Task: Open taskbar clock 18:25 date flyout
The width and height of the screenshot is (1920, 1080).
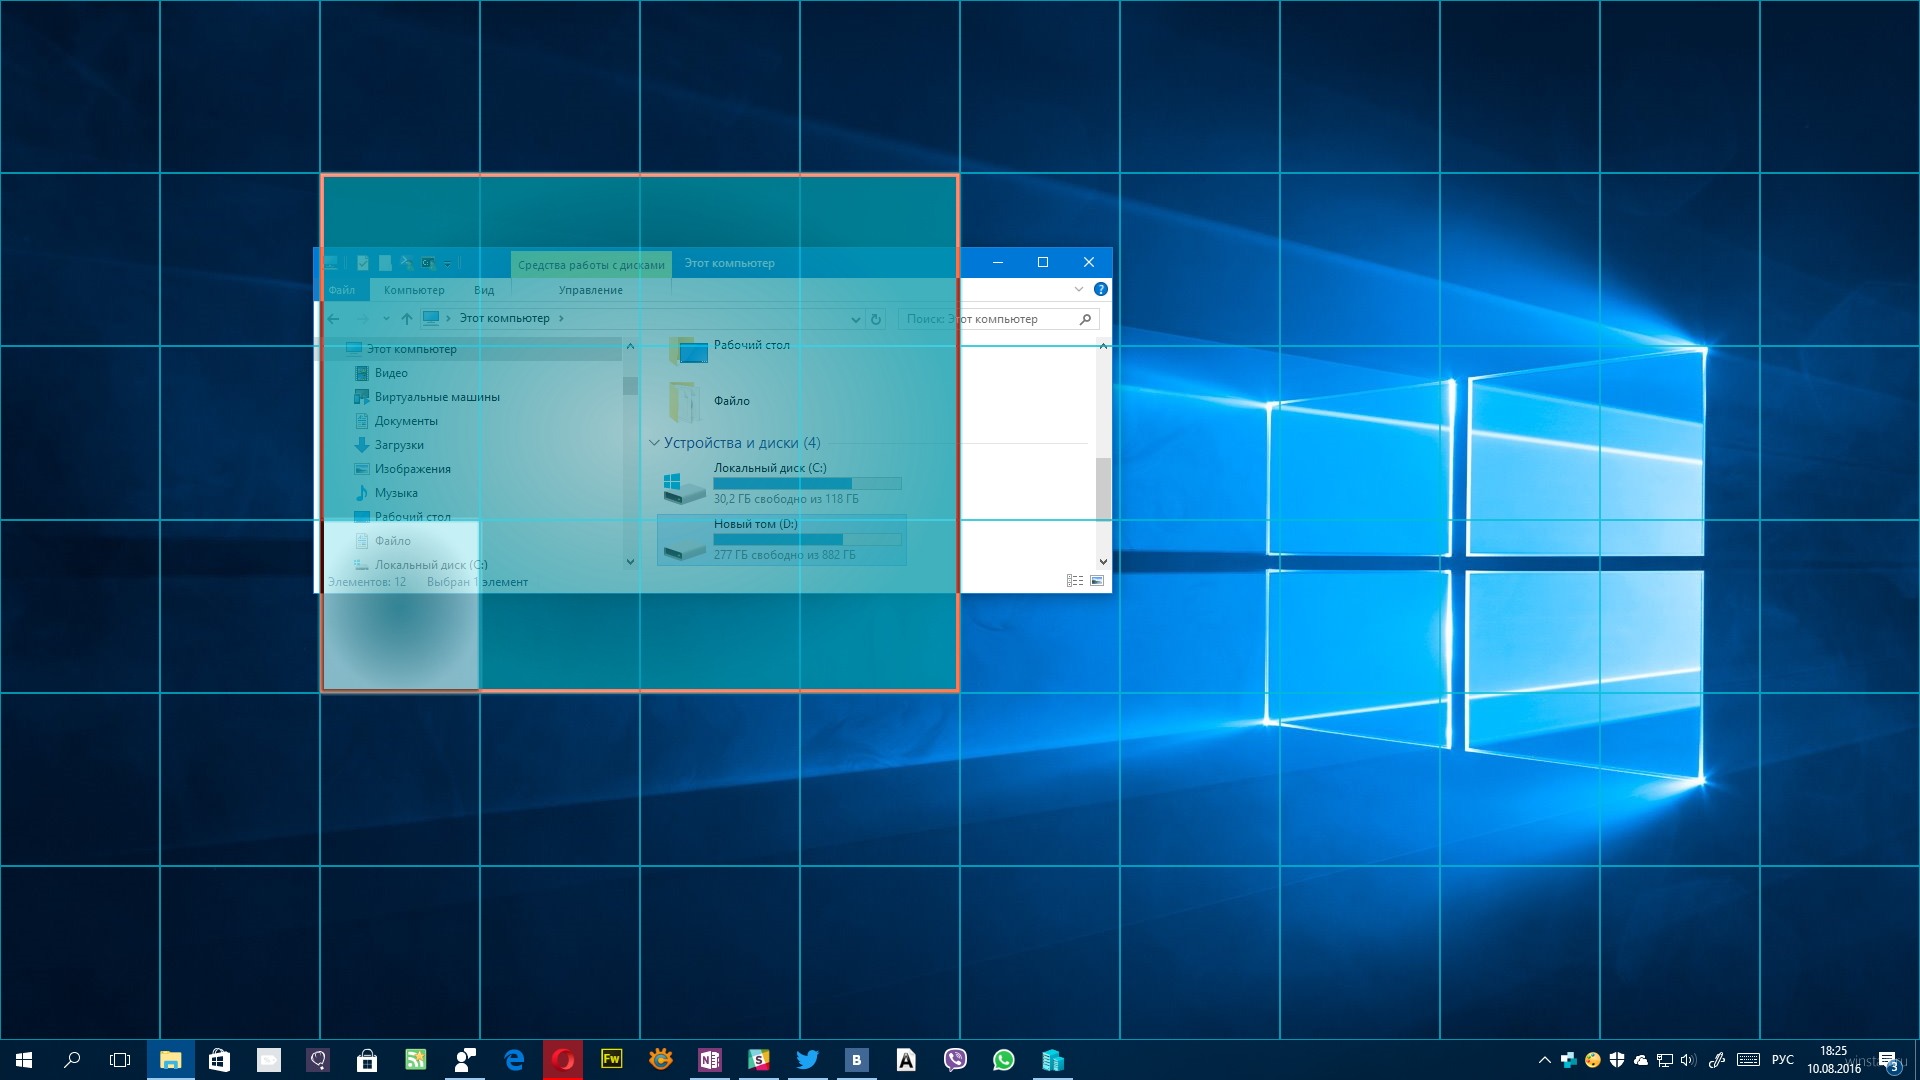Action: (1834, 1060)
